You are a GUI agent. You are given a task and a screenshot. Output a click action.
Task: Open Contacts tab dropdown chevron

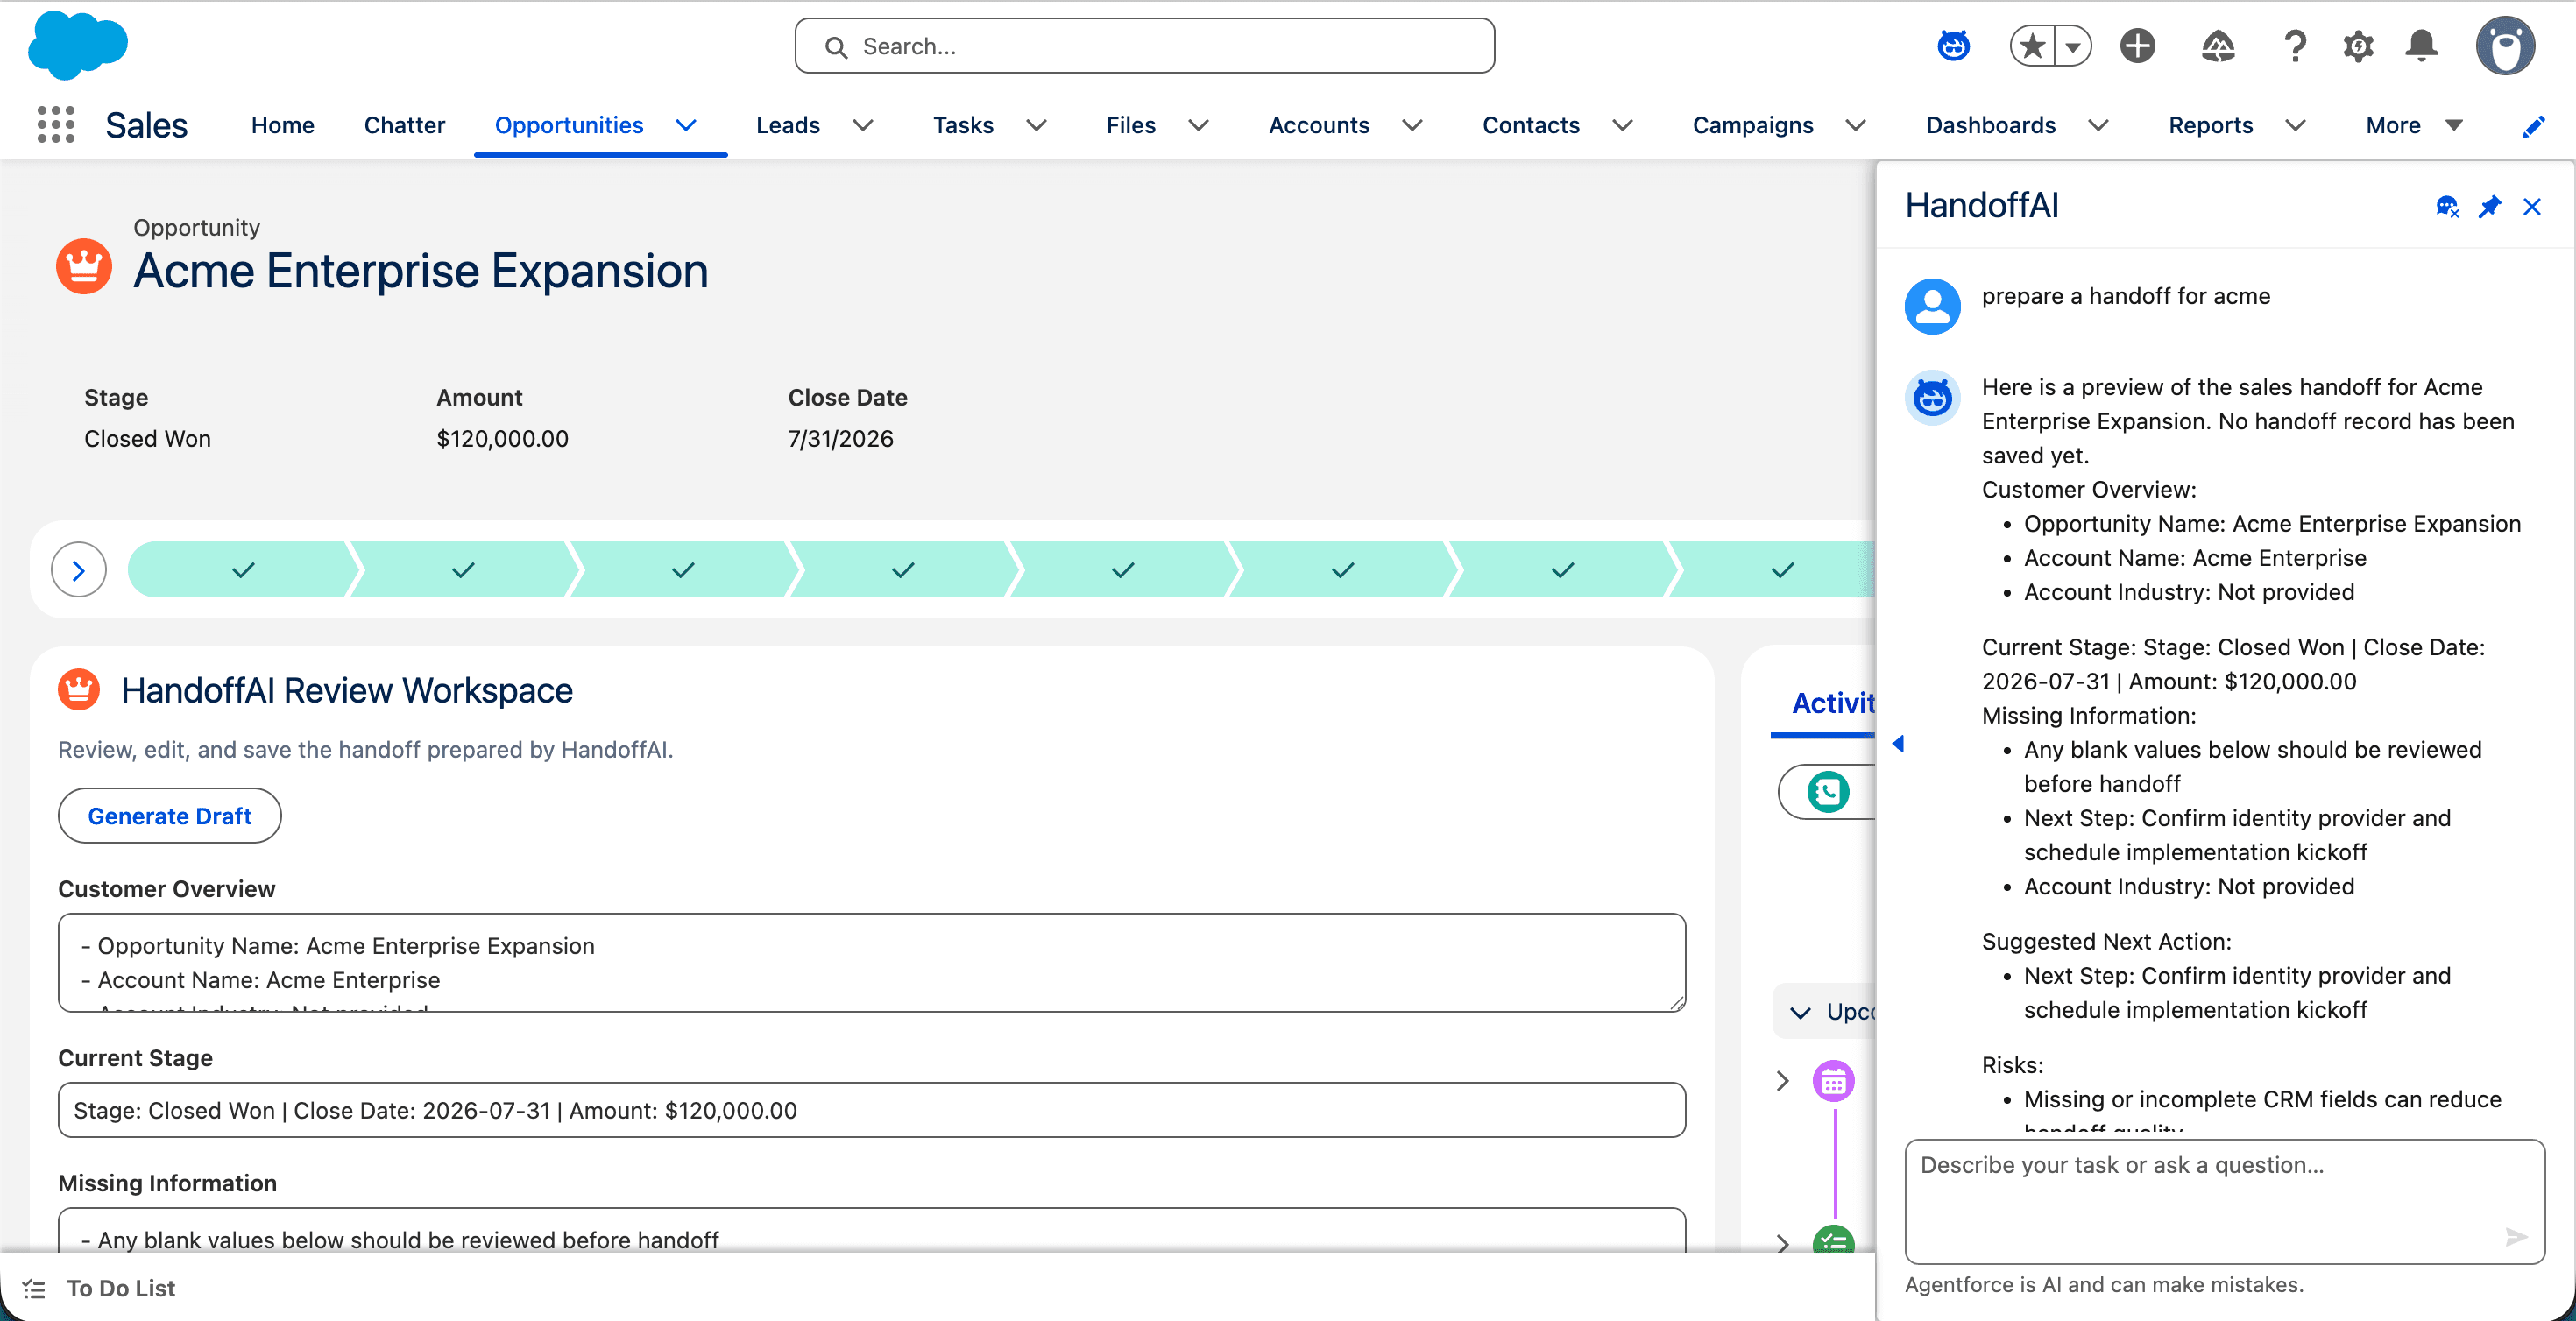coord(1623,125)
